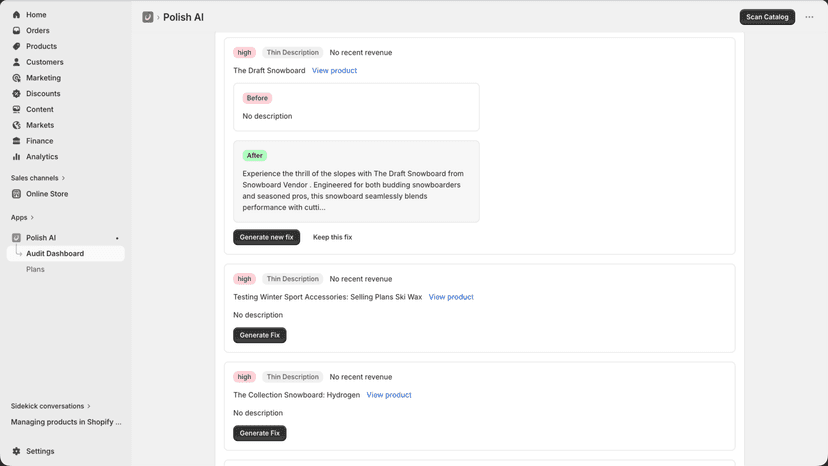Click Keep this fix
This screenshot has height=466, width=828.
[x=332, y=237]
